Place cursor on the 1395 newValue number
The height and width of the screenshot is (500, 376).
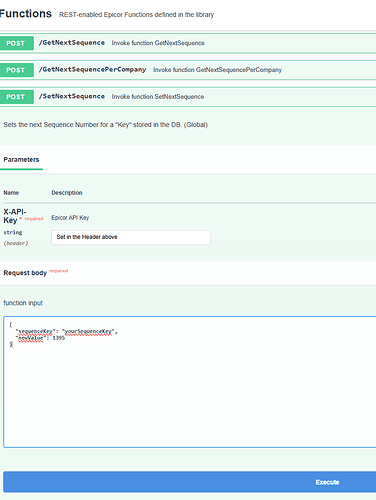[59, 338]
